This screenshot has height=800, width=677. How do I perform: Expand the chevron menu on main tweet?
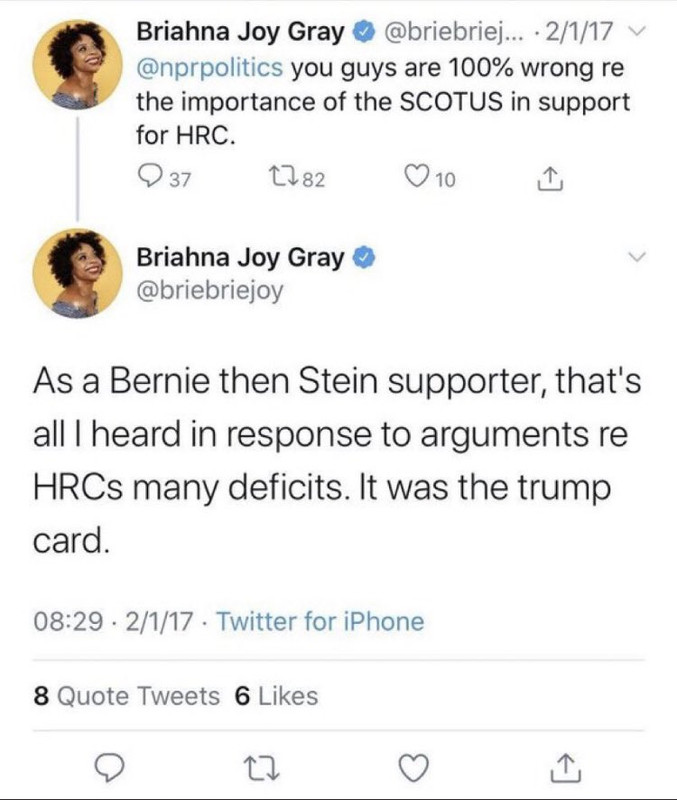click(x=636, y=256)
